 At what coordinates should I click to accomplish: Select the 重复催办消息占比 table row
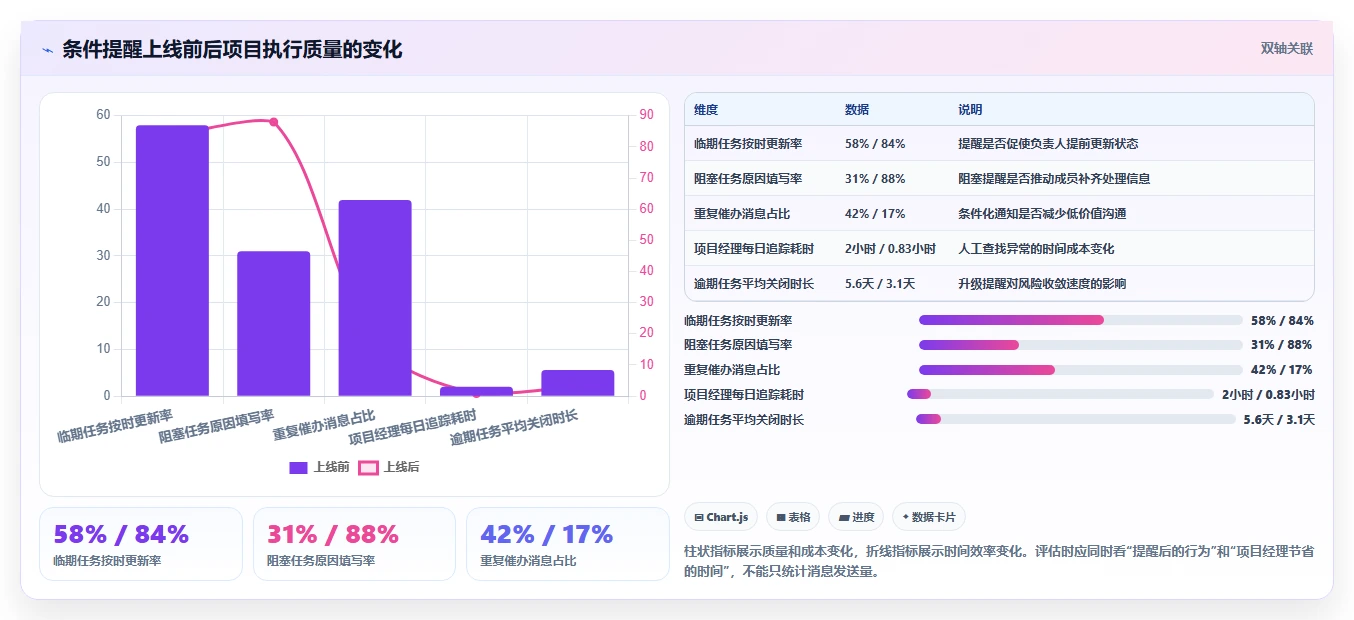[999, 213]
